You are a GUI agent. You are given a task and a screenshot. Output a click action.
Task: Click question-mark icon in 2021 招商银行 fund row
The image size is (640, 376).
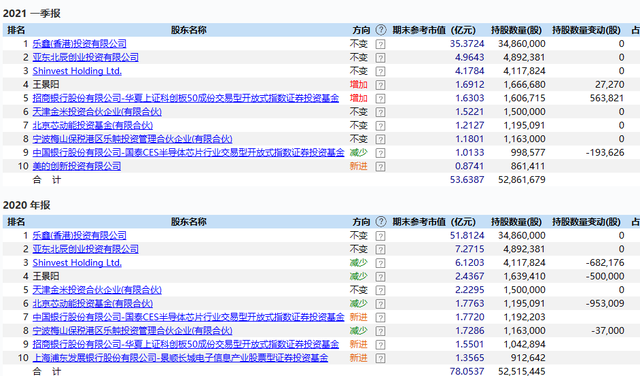(x=380, y=98)
